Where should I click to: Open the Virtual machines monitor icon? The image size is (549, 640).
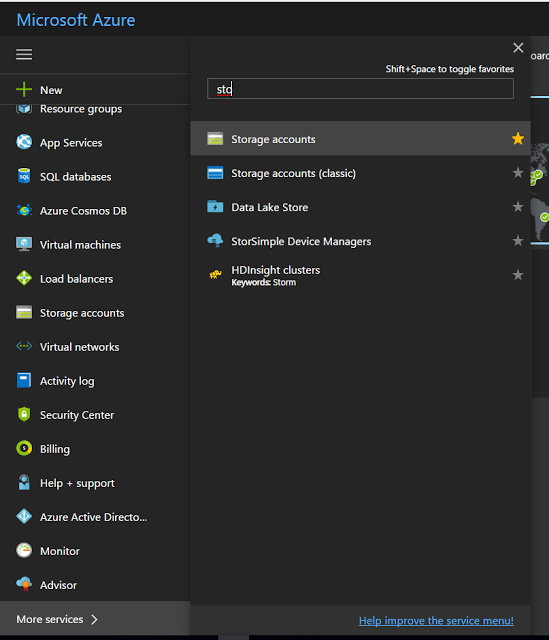[24, 244]
